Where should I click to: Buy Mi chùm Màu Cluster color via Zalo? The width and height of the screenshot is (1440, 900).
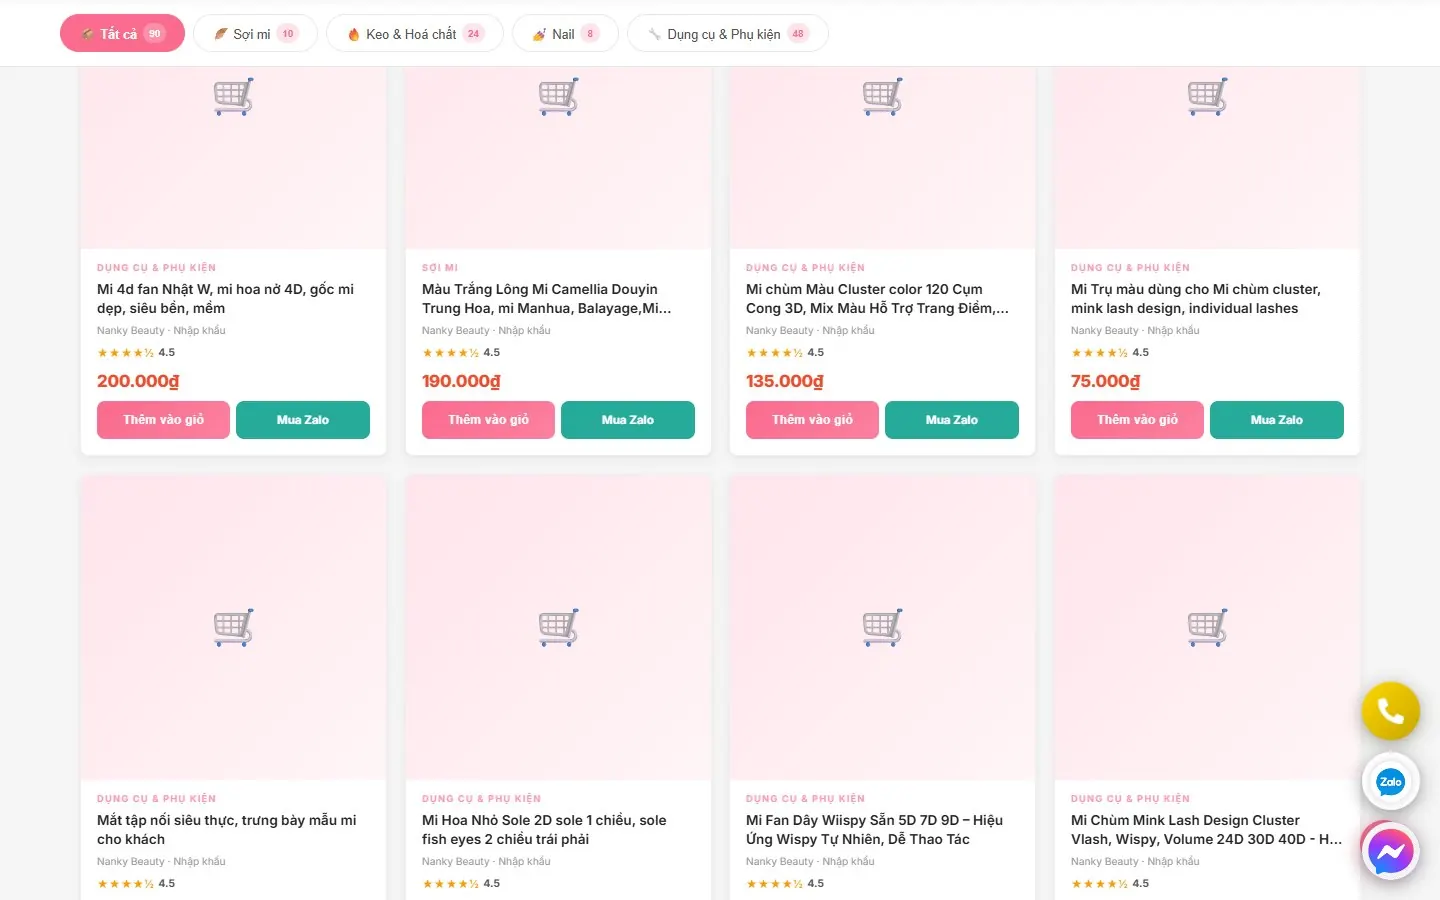tap(952, 420)
